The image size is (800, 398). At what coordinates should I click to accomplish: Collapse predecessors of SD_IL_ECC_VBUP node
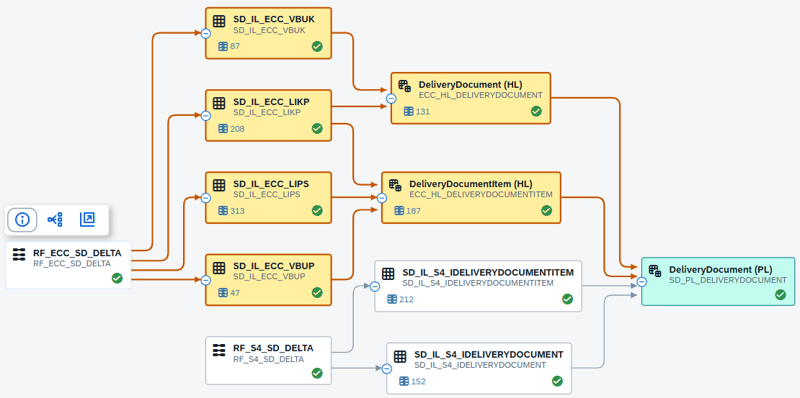coord(206,280)
